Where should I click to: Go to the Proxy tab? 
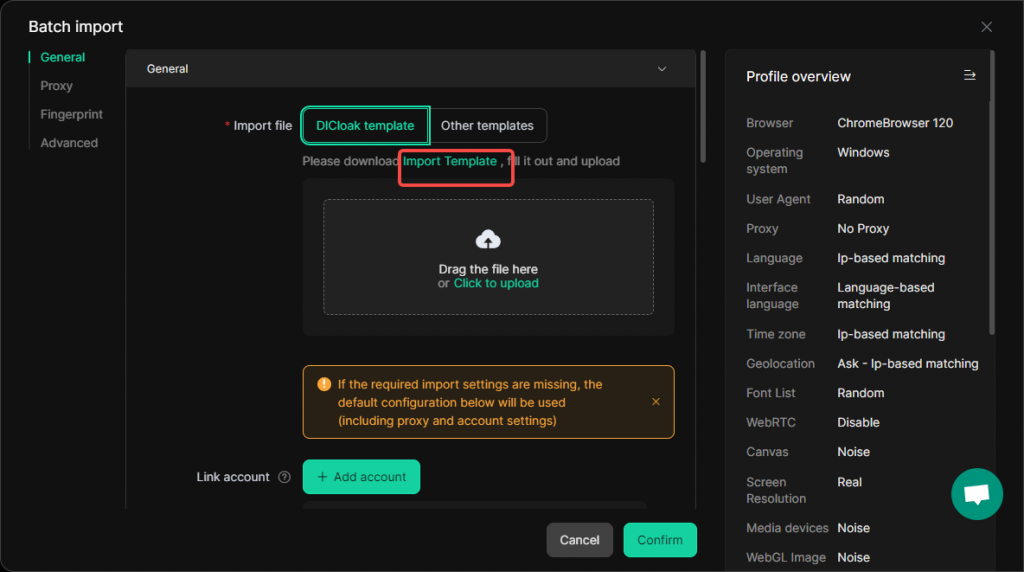[x=56, y=86]
